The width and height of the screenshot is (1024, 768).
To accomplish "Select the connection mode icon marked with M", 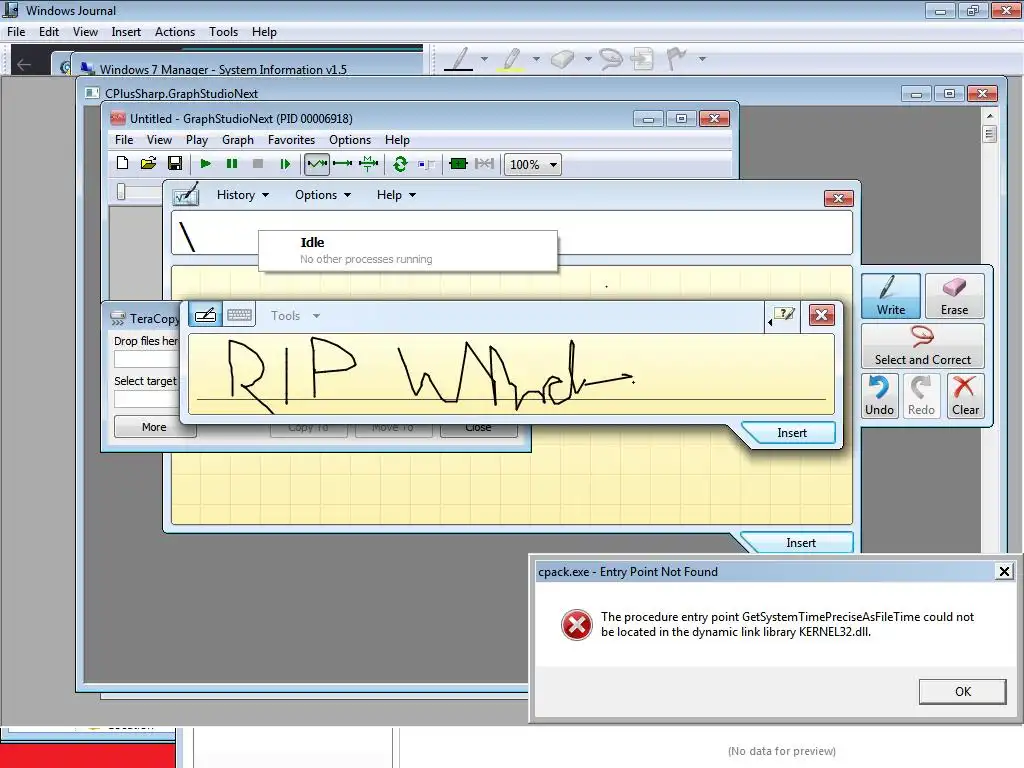I will point(368,164).
